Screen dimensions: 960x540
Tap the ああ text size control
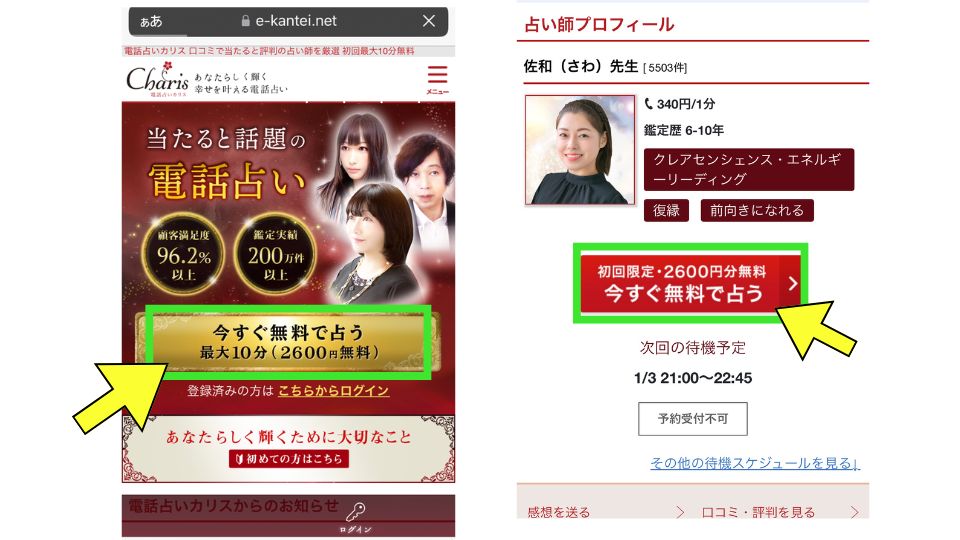coord(151,21)
